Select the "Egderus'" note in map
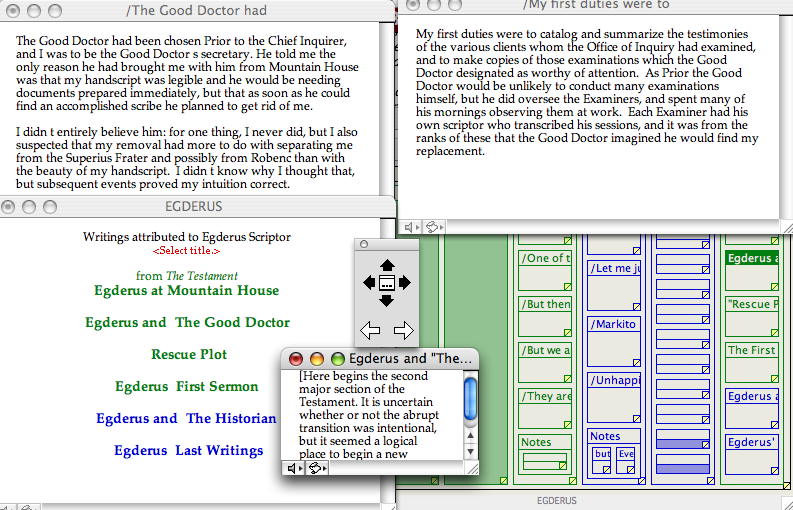 (x=752, y=454)
